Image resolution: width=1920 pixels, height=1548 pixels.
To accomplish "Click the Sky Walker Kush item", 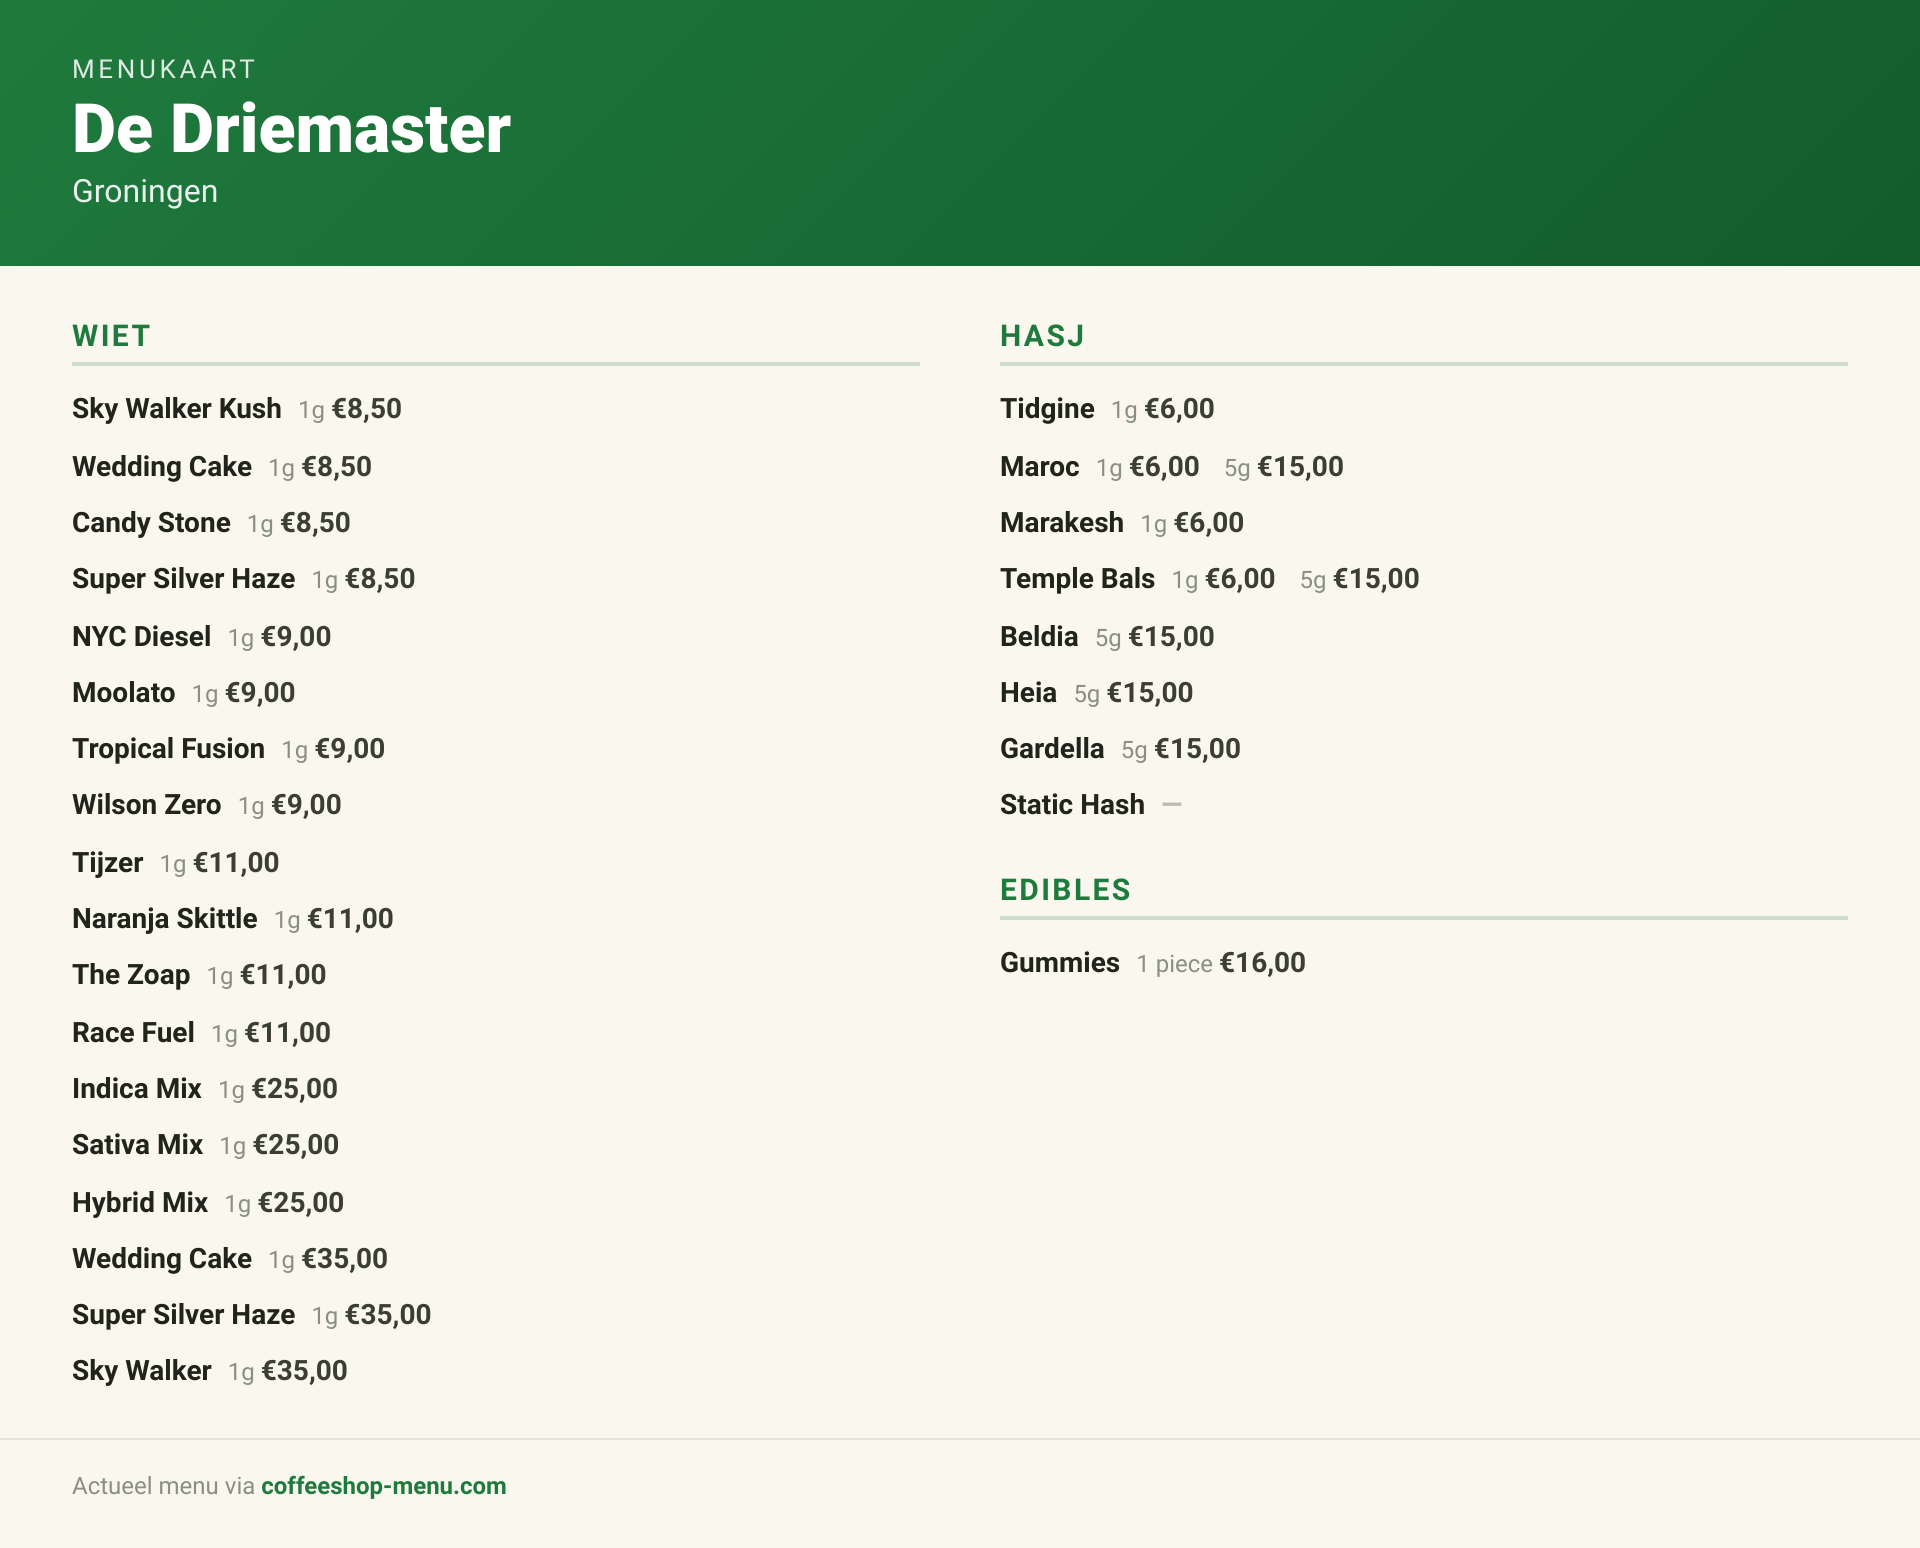I will [176, 409].
